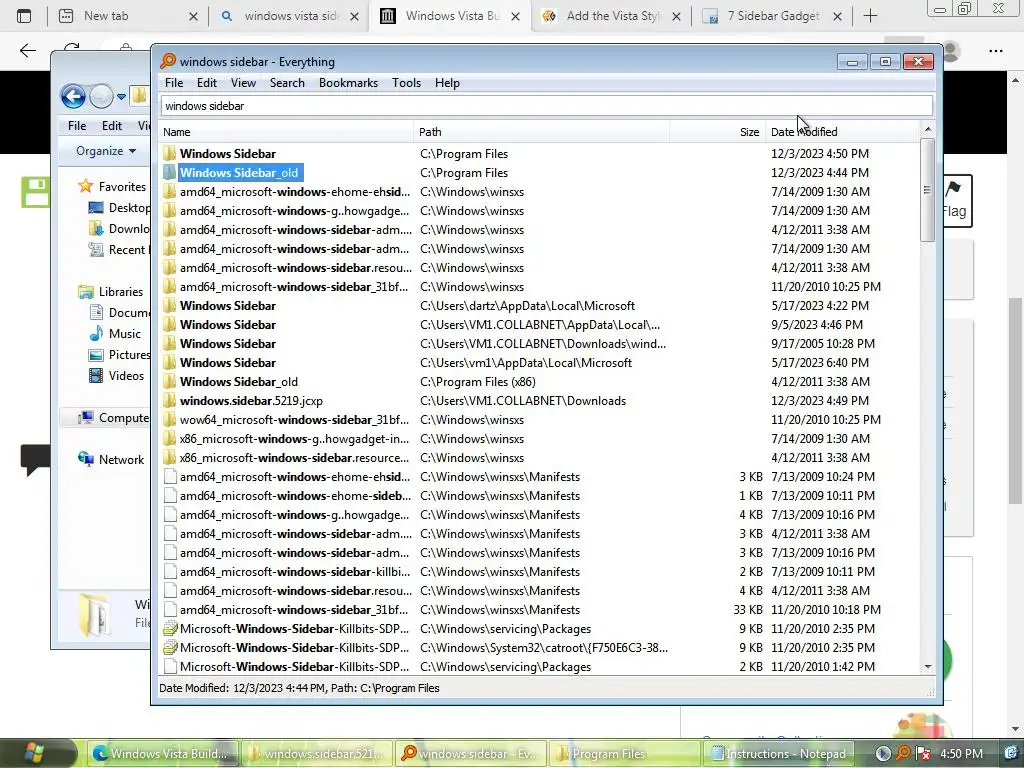Switch to '7 Sidebar Gadget' browser tab

pos(774,16)
